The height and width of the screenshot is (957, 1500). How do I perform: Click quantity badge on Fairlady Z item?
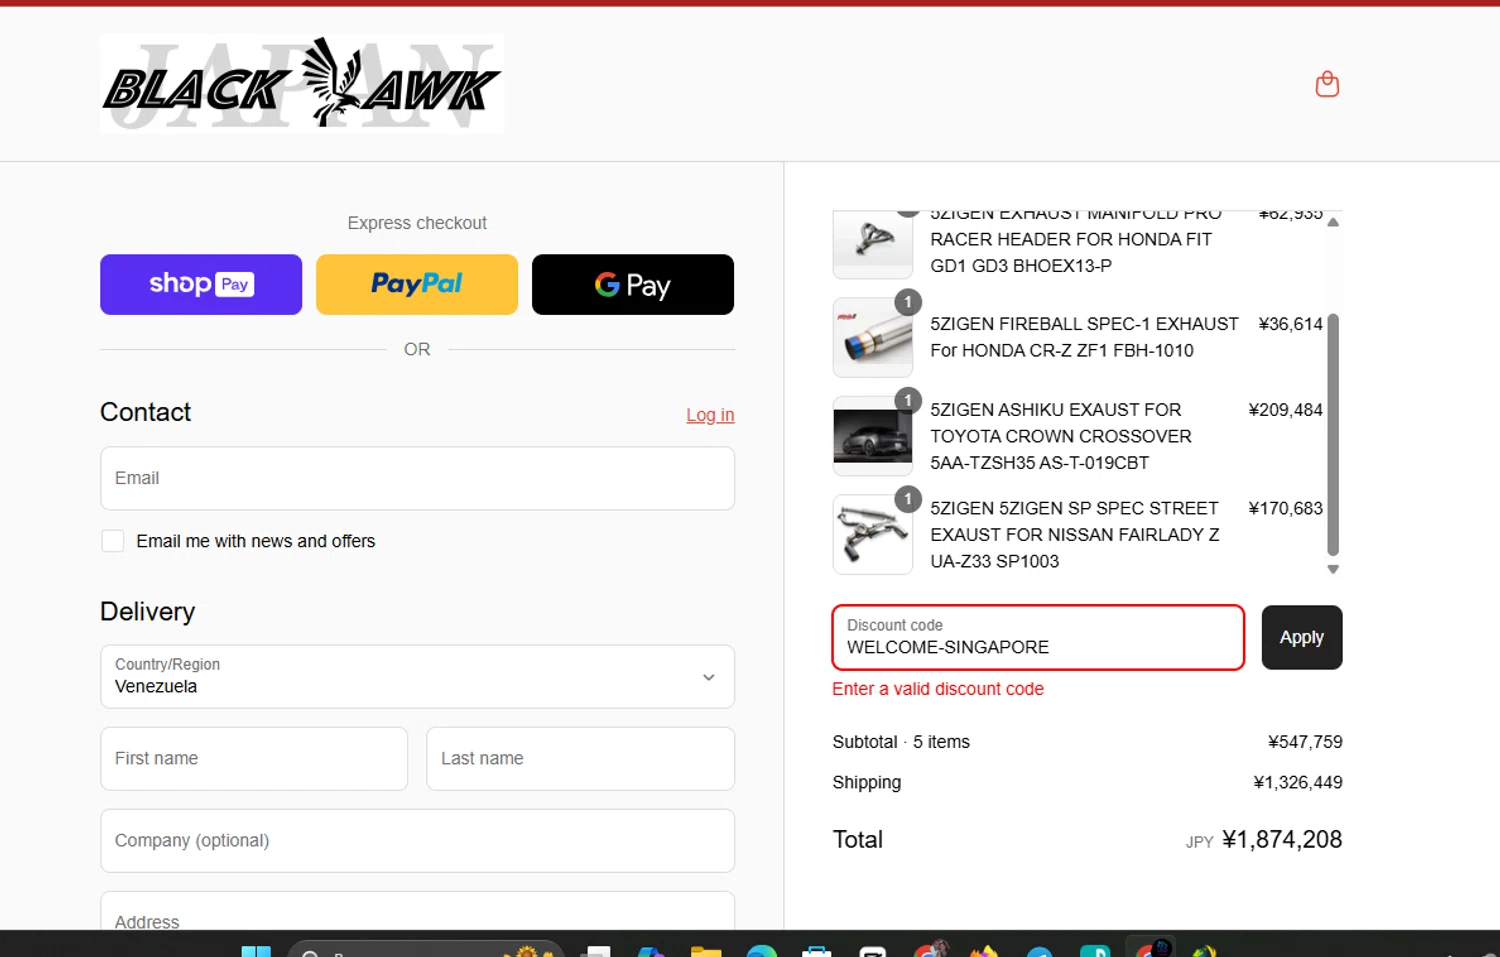pyautogui.click(x=908, y=498)
